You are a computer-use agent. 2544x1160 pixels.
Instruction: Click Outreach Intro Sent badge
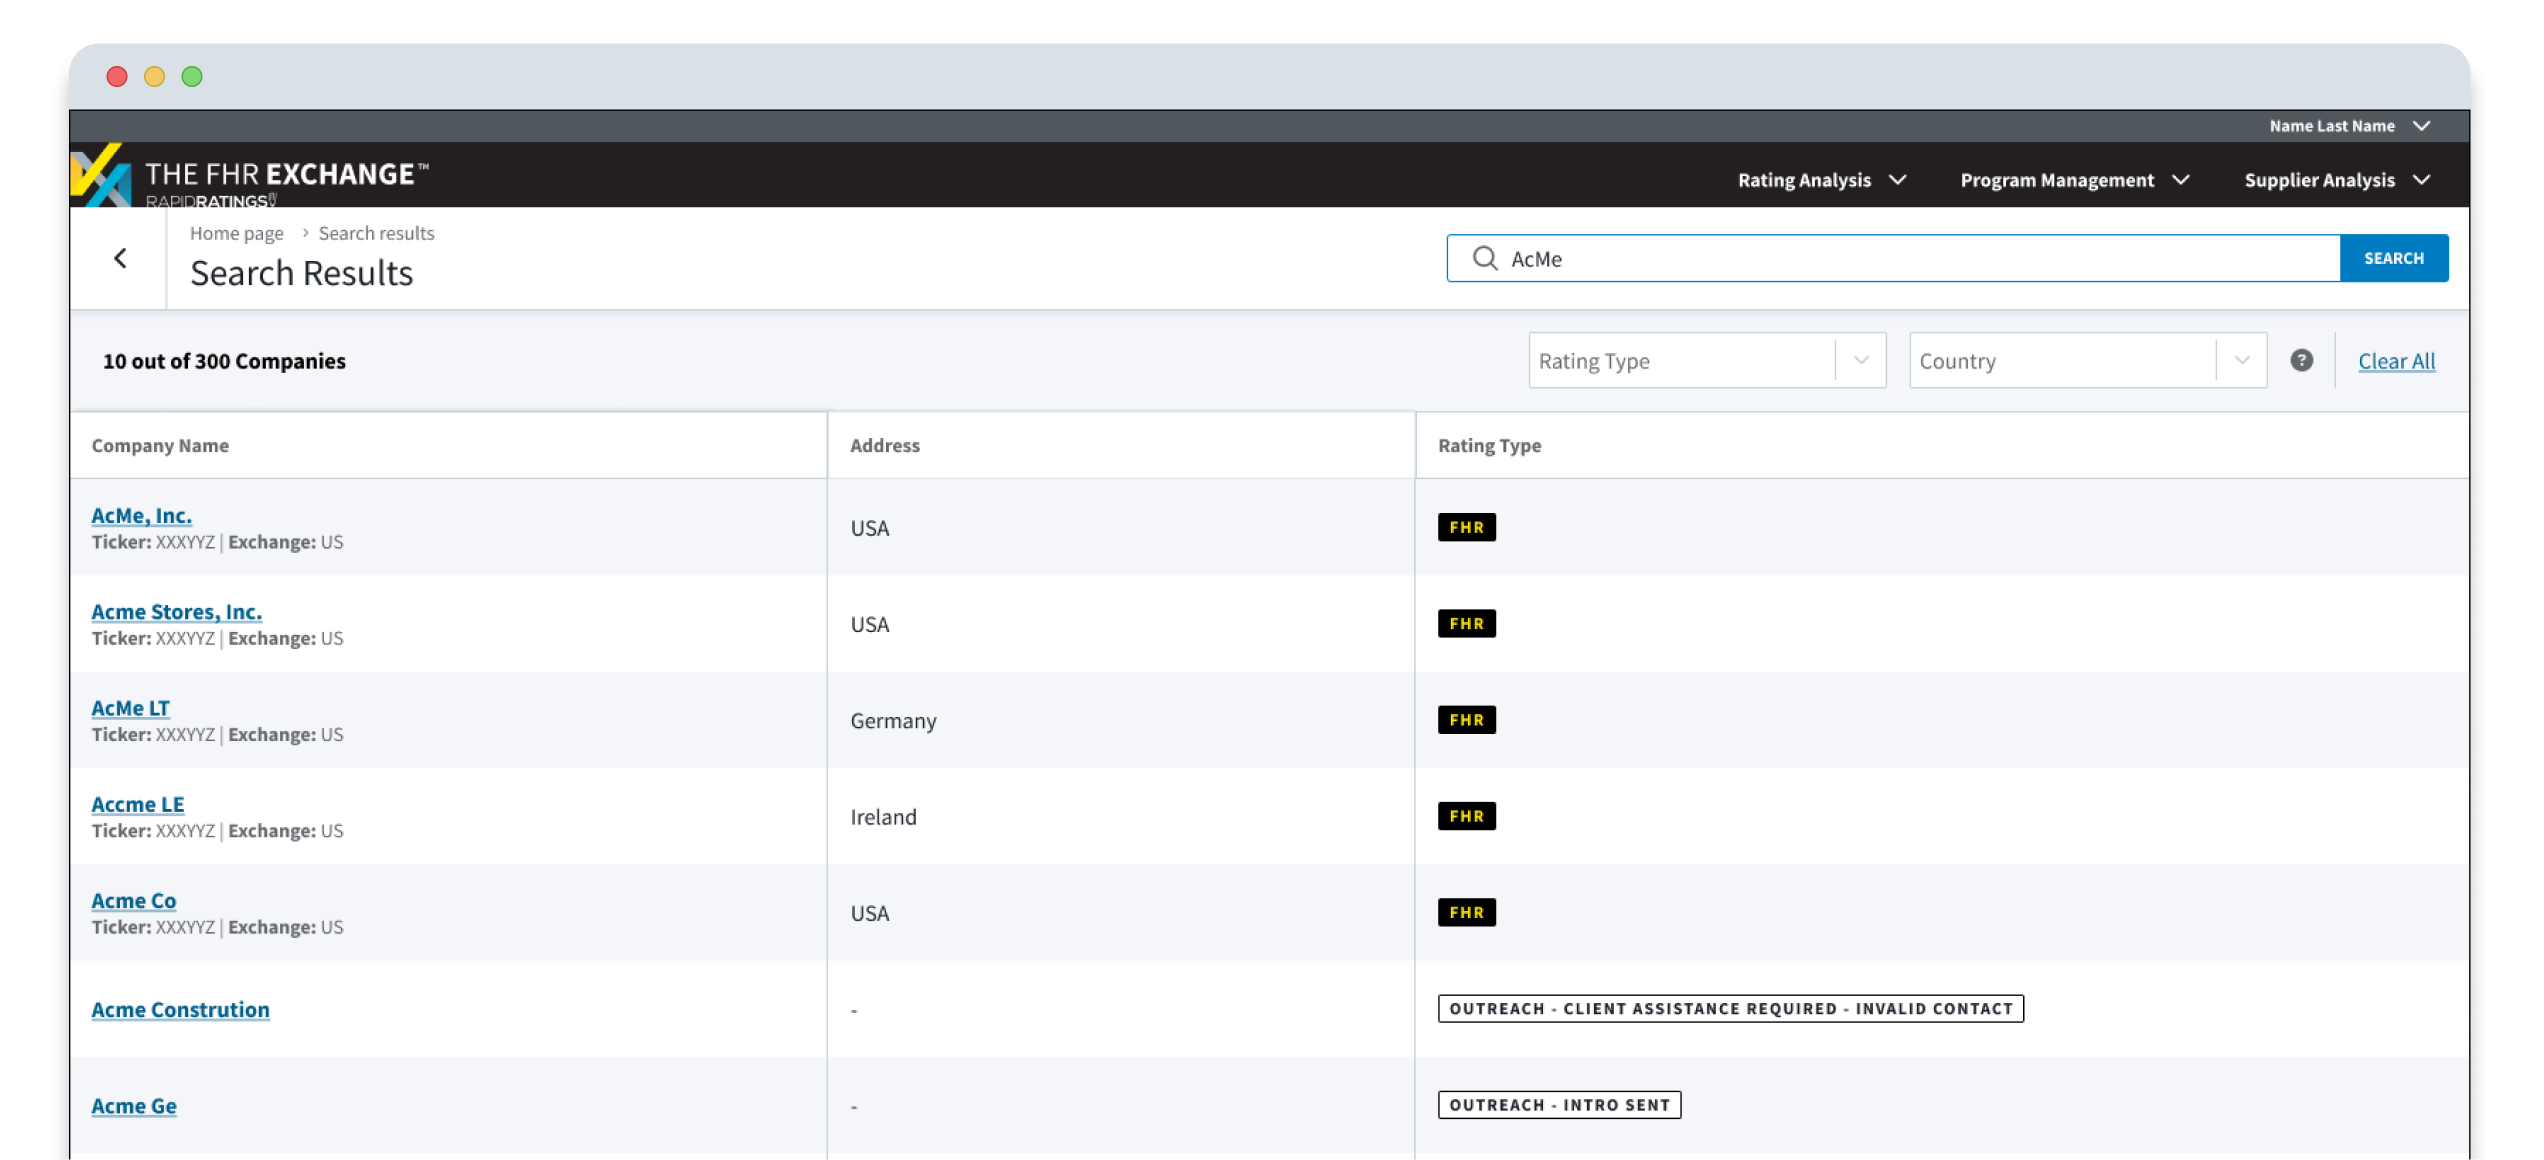pos(1559,1104)
